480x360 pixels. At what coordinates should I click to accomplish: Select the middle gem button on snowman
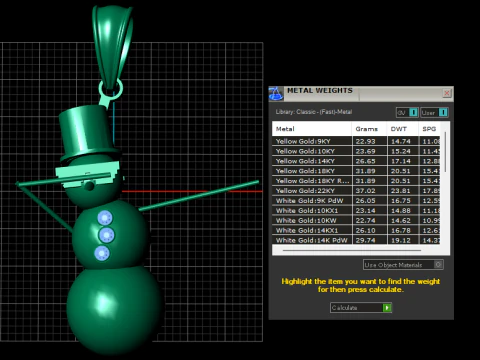[x=107, y=235]
